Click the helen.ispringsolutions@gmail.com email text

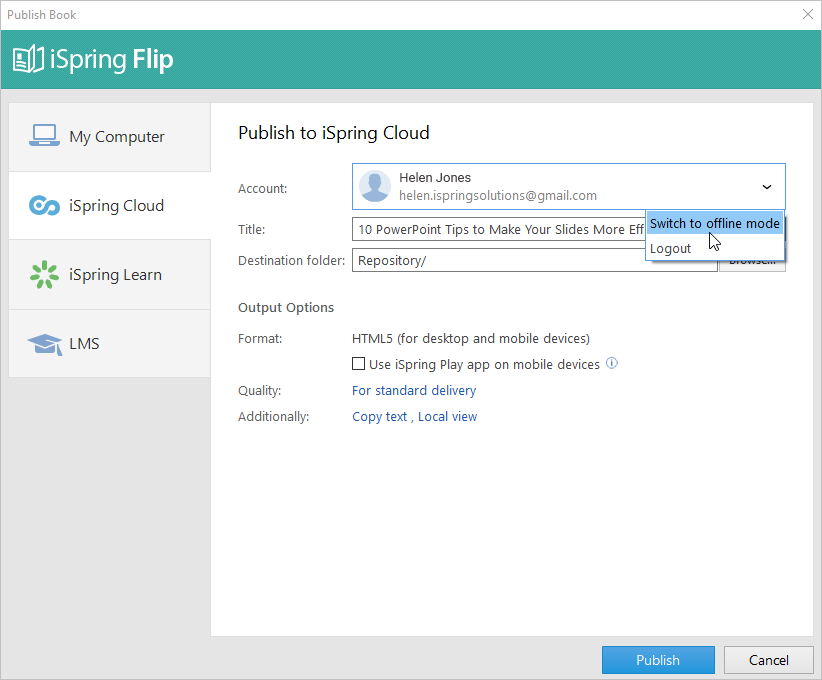click(497, 196)
